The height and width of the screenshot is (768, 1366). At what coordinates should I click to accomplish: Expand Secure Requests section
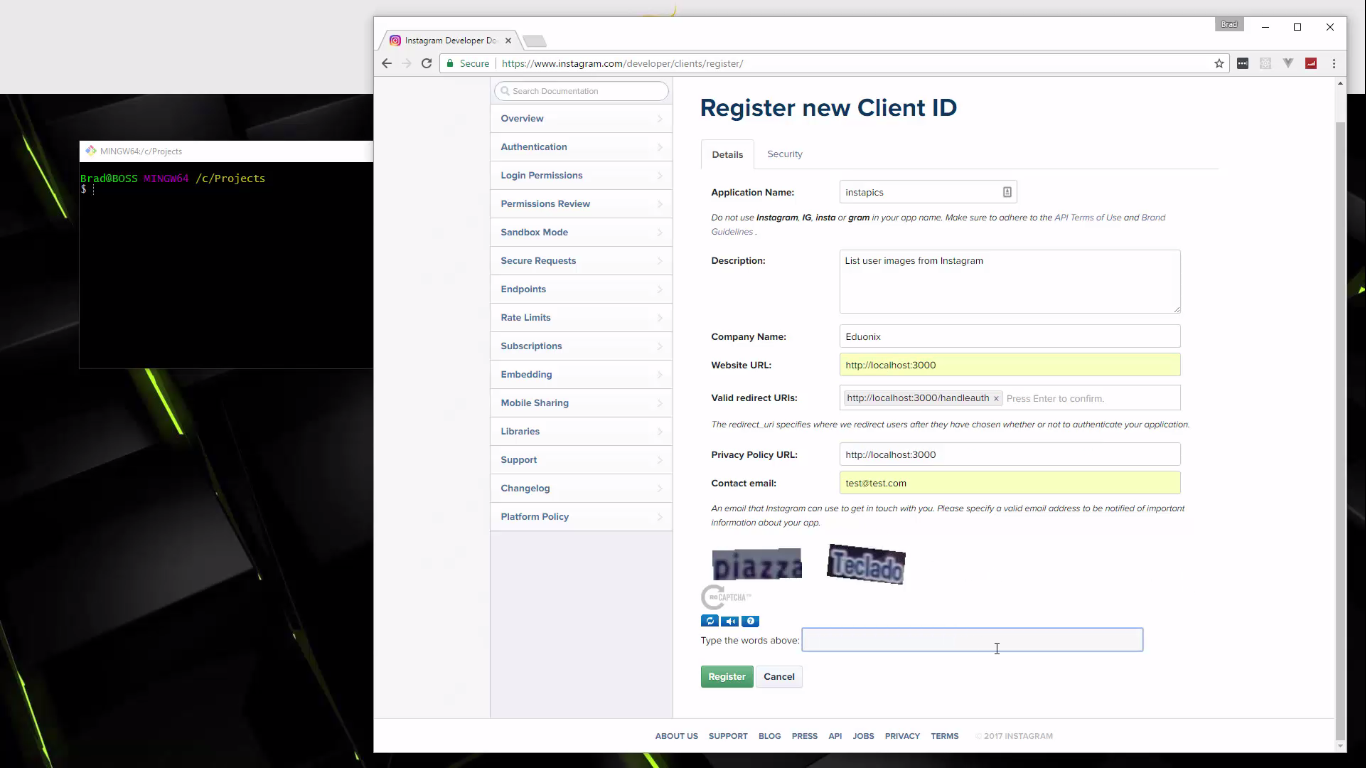581,261
